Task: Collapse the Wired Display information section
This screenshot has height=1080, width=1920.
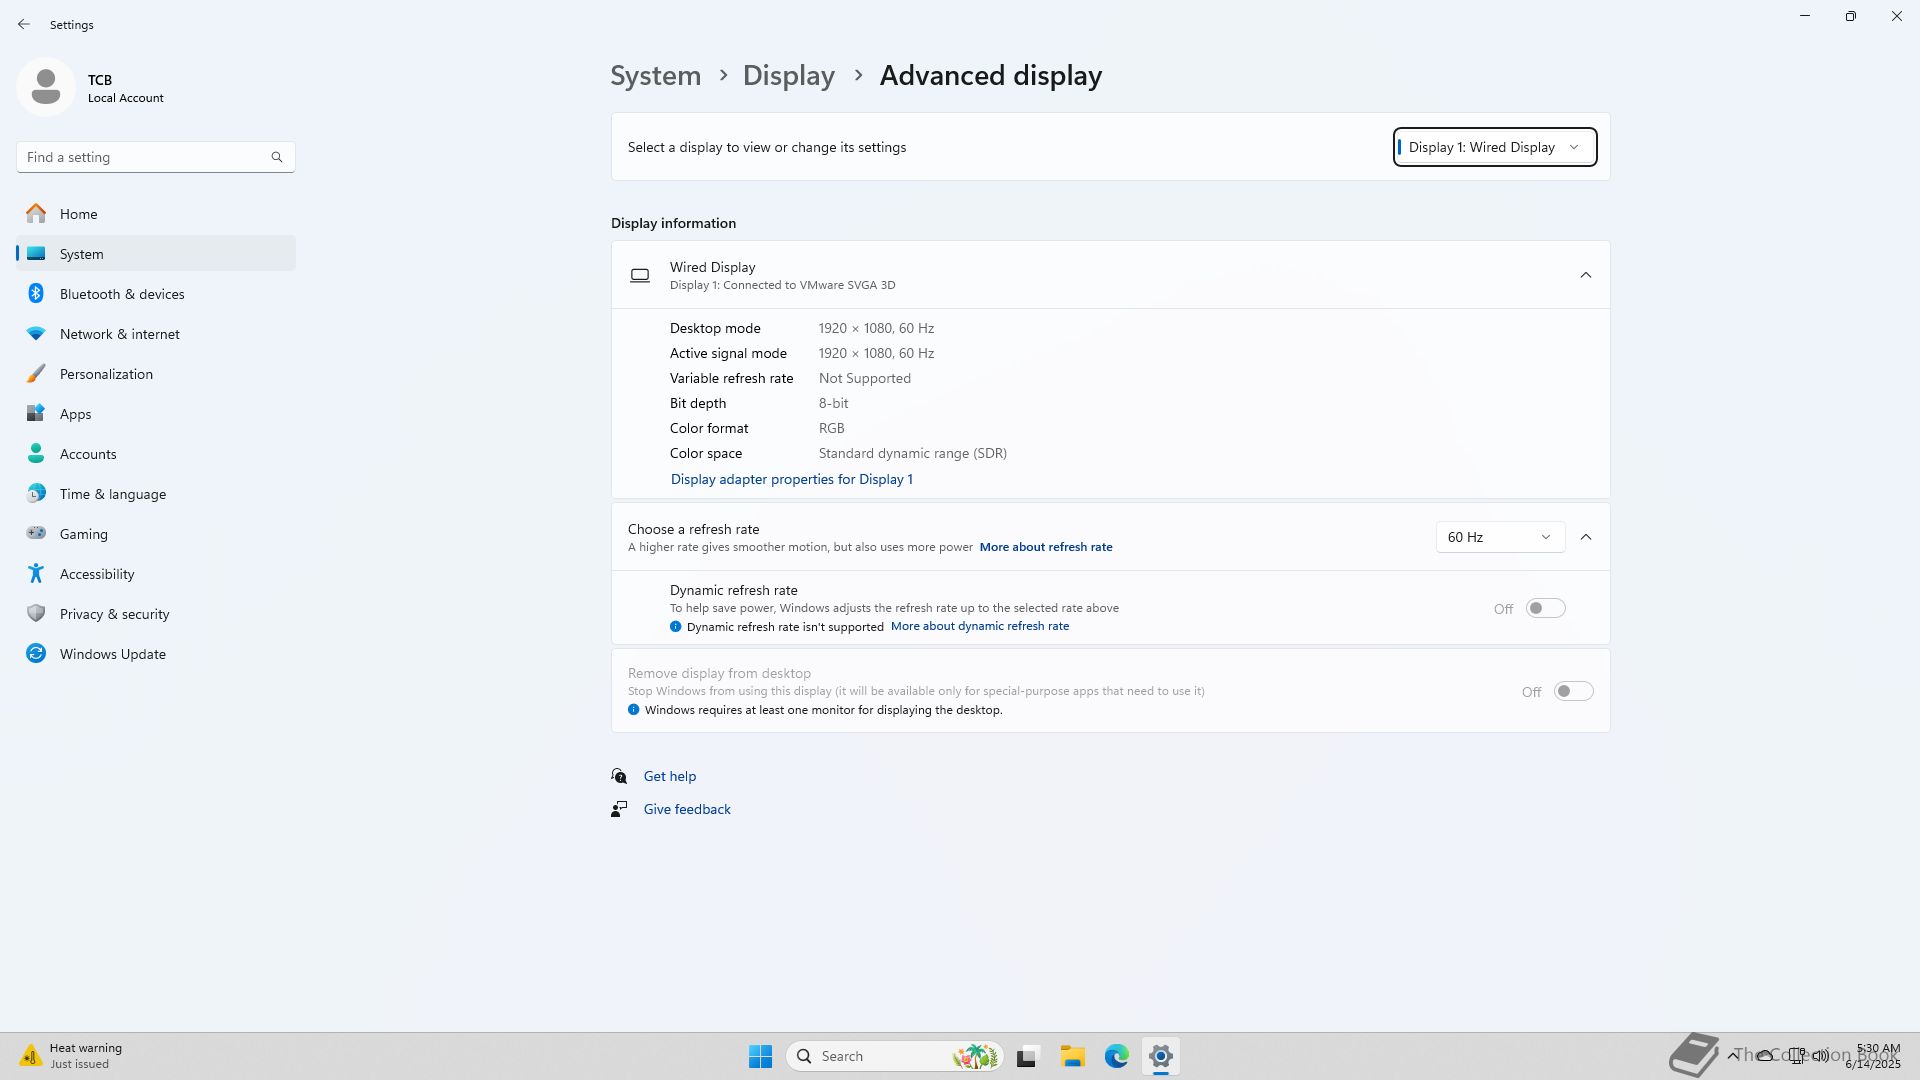Action: pyautogui.click(x=1585, y=275)
